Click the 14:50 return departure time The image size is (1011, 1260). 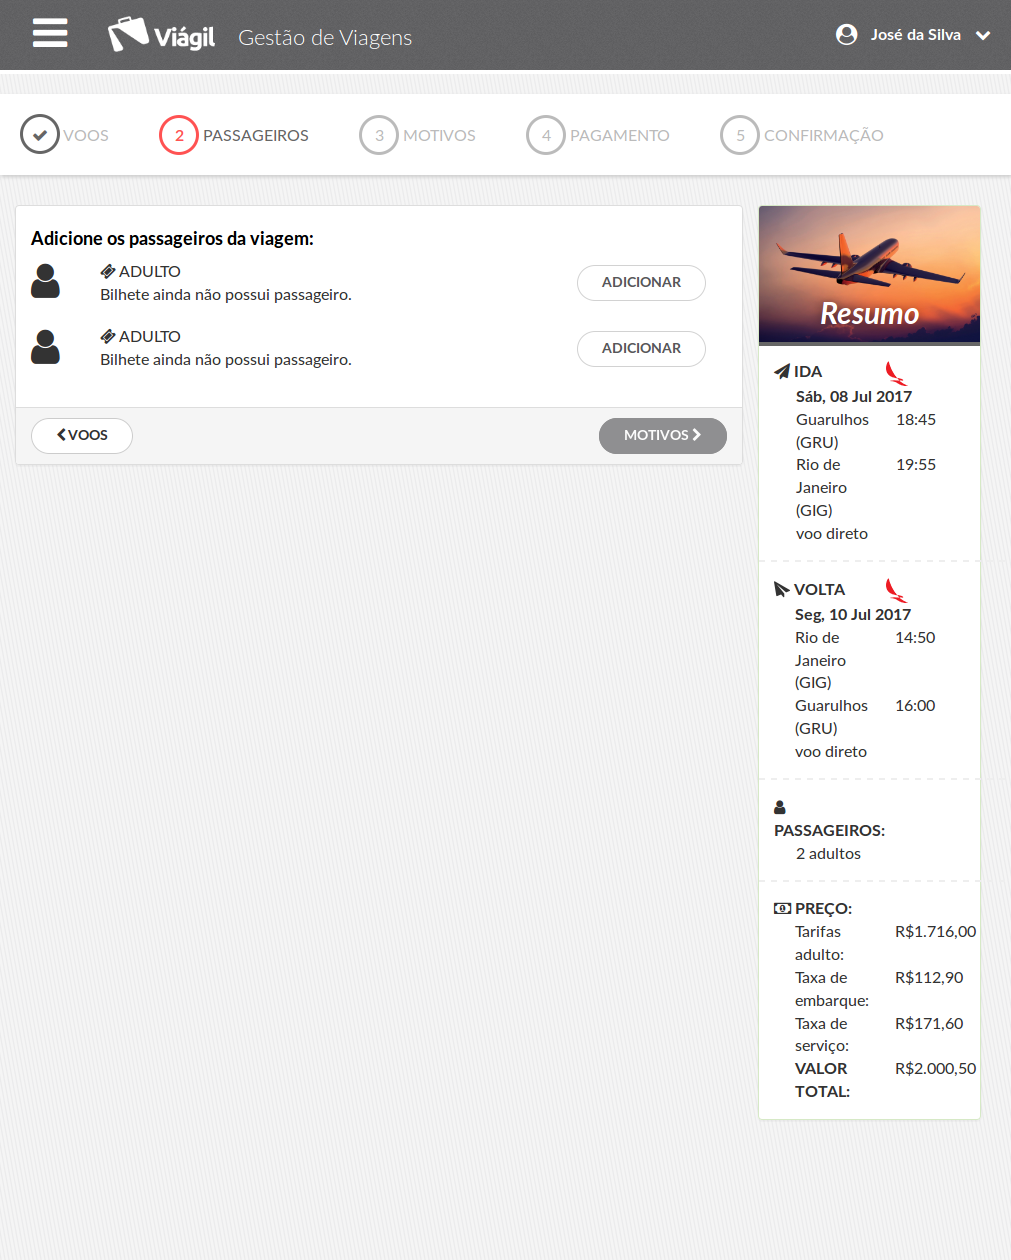915,637
